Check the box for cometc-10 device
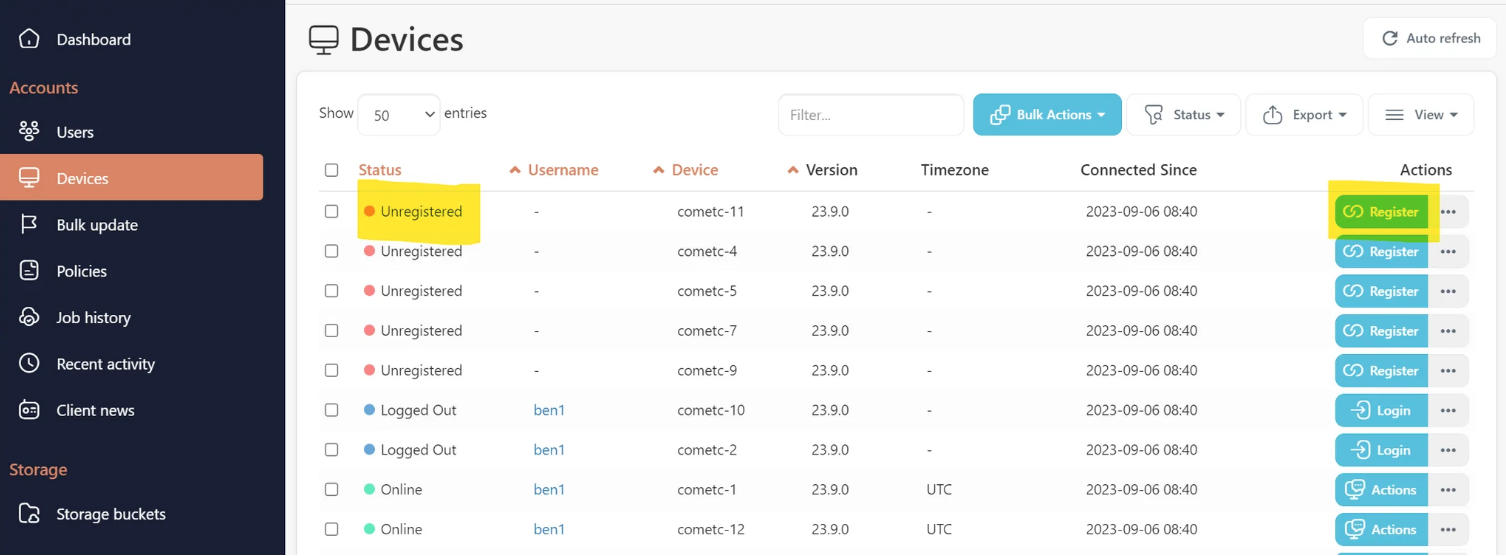 click(x=332, y=410)
